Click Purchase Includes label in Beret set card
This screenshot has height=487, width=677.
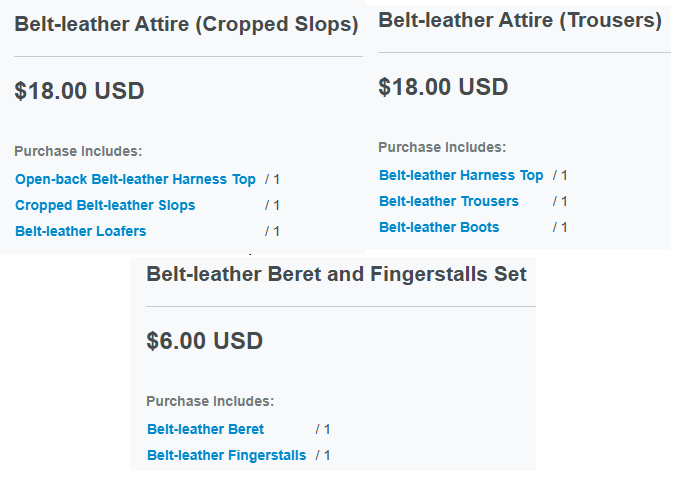click(210, 401)
